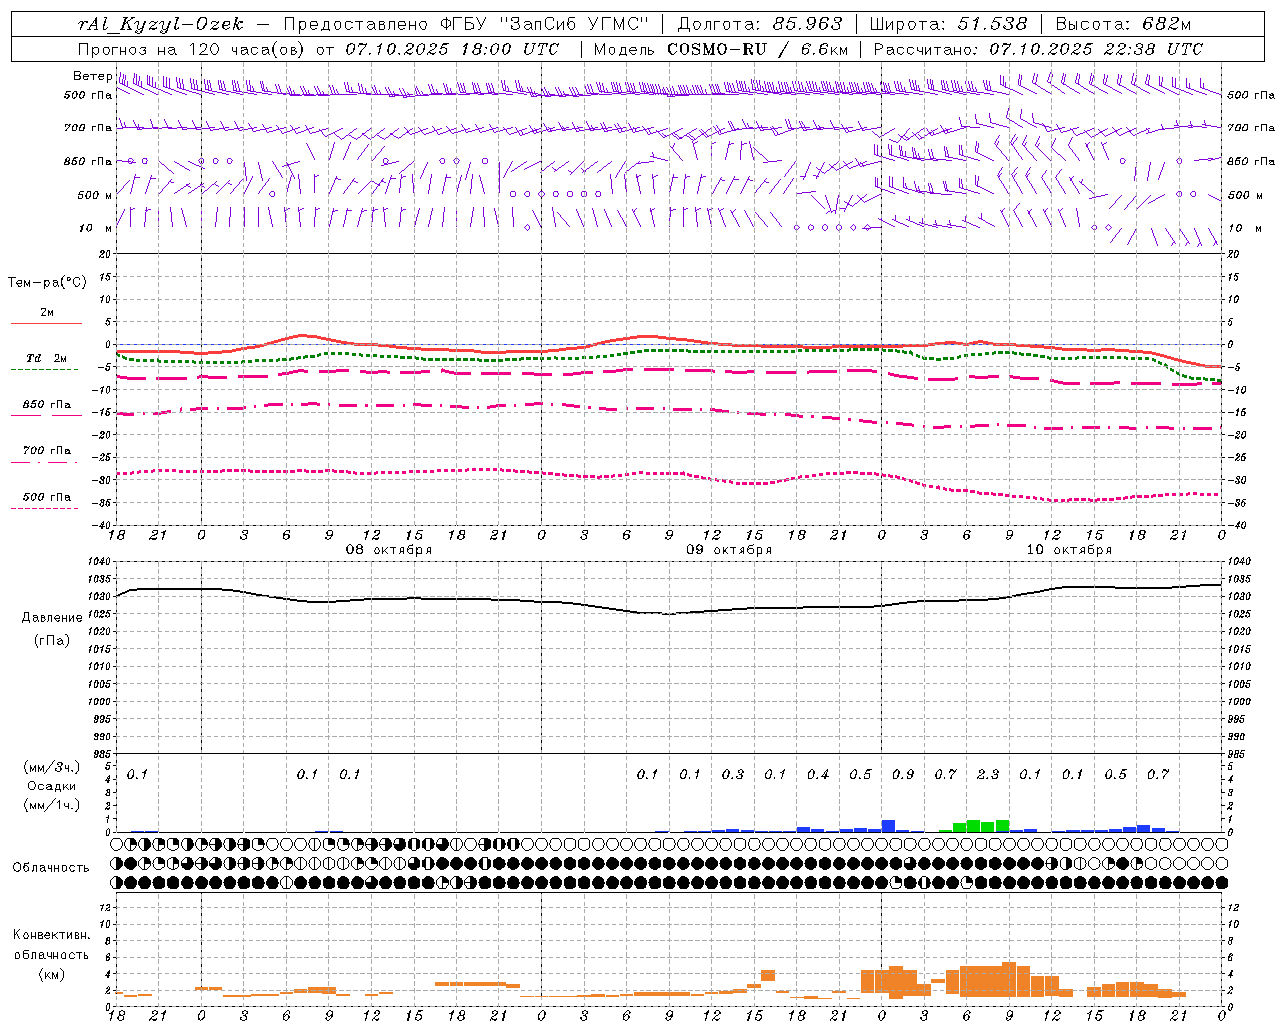Click the latitude value Широта: 51.538
This screenshot has height=1024, width=1280.
[948, 24]
